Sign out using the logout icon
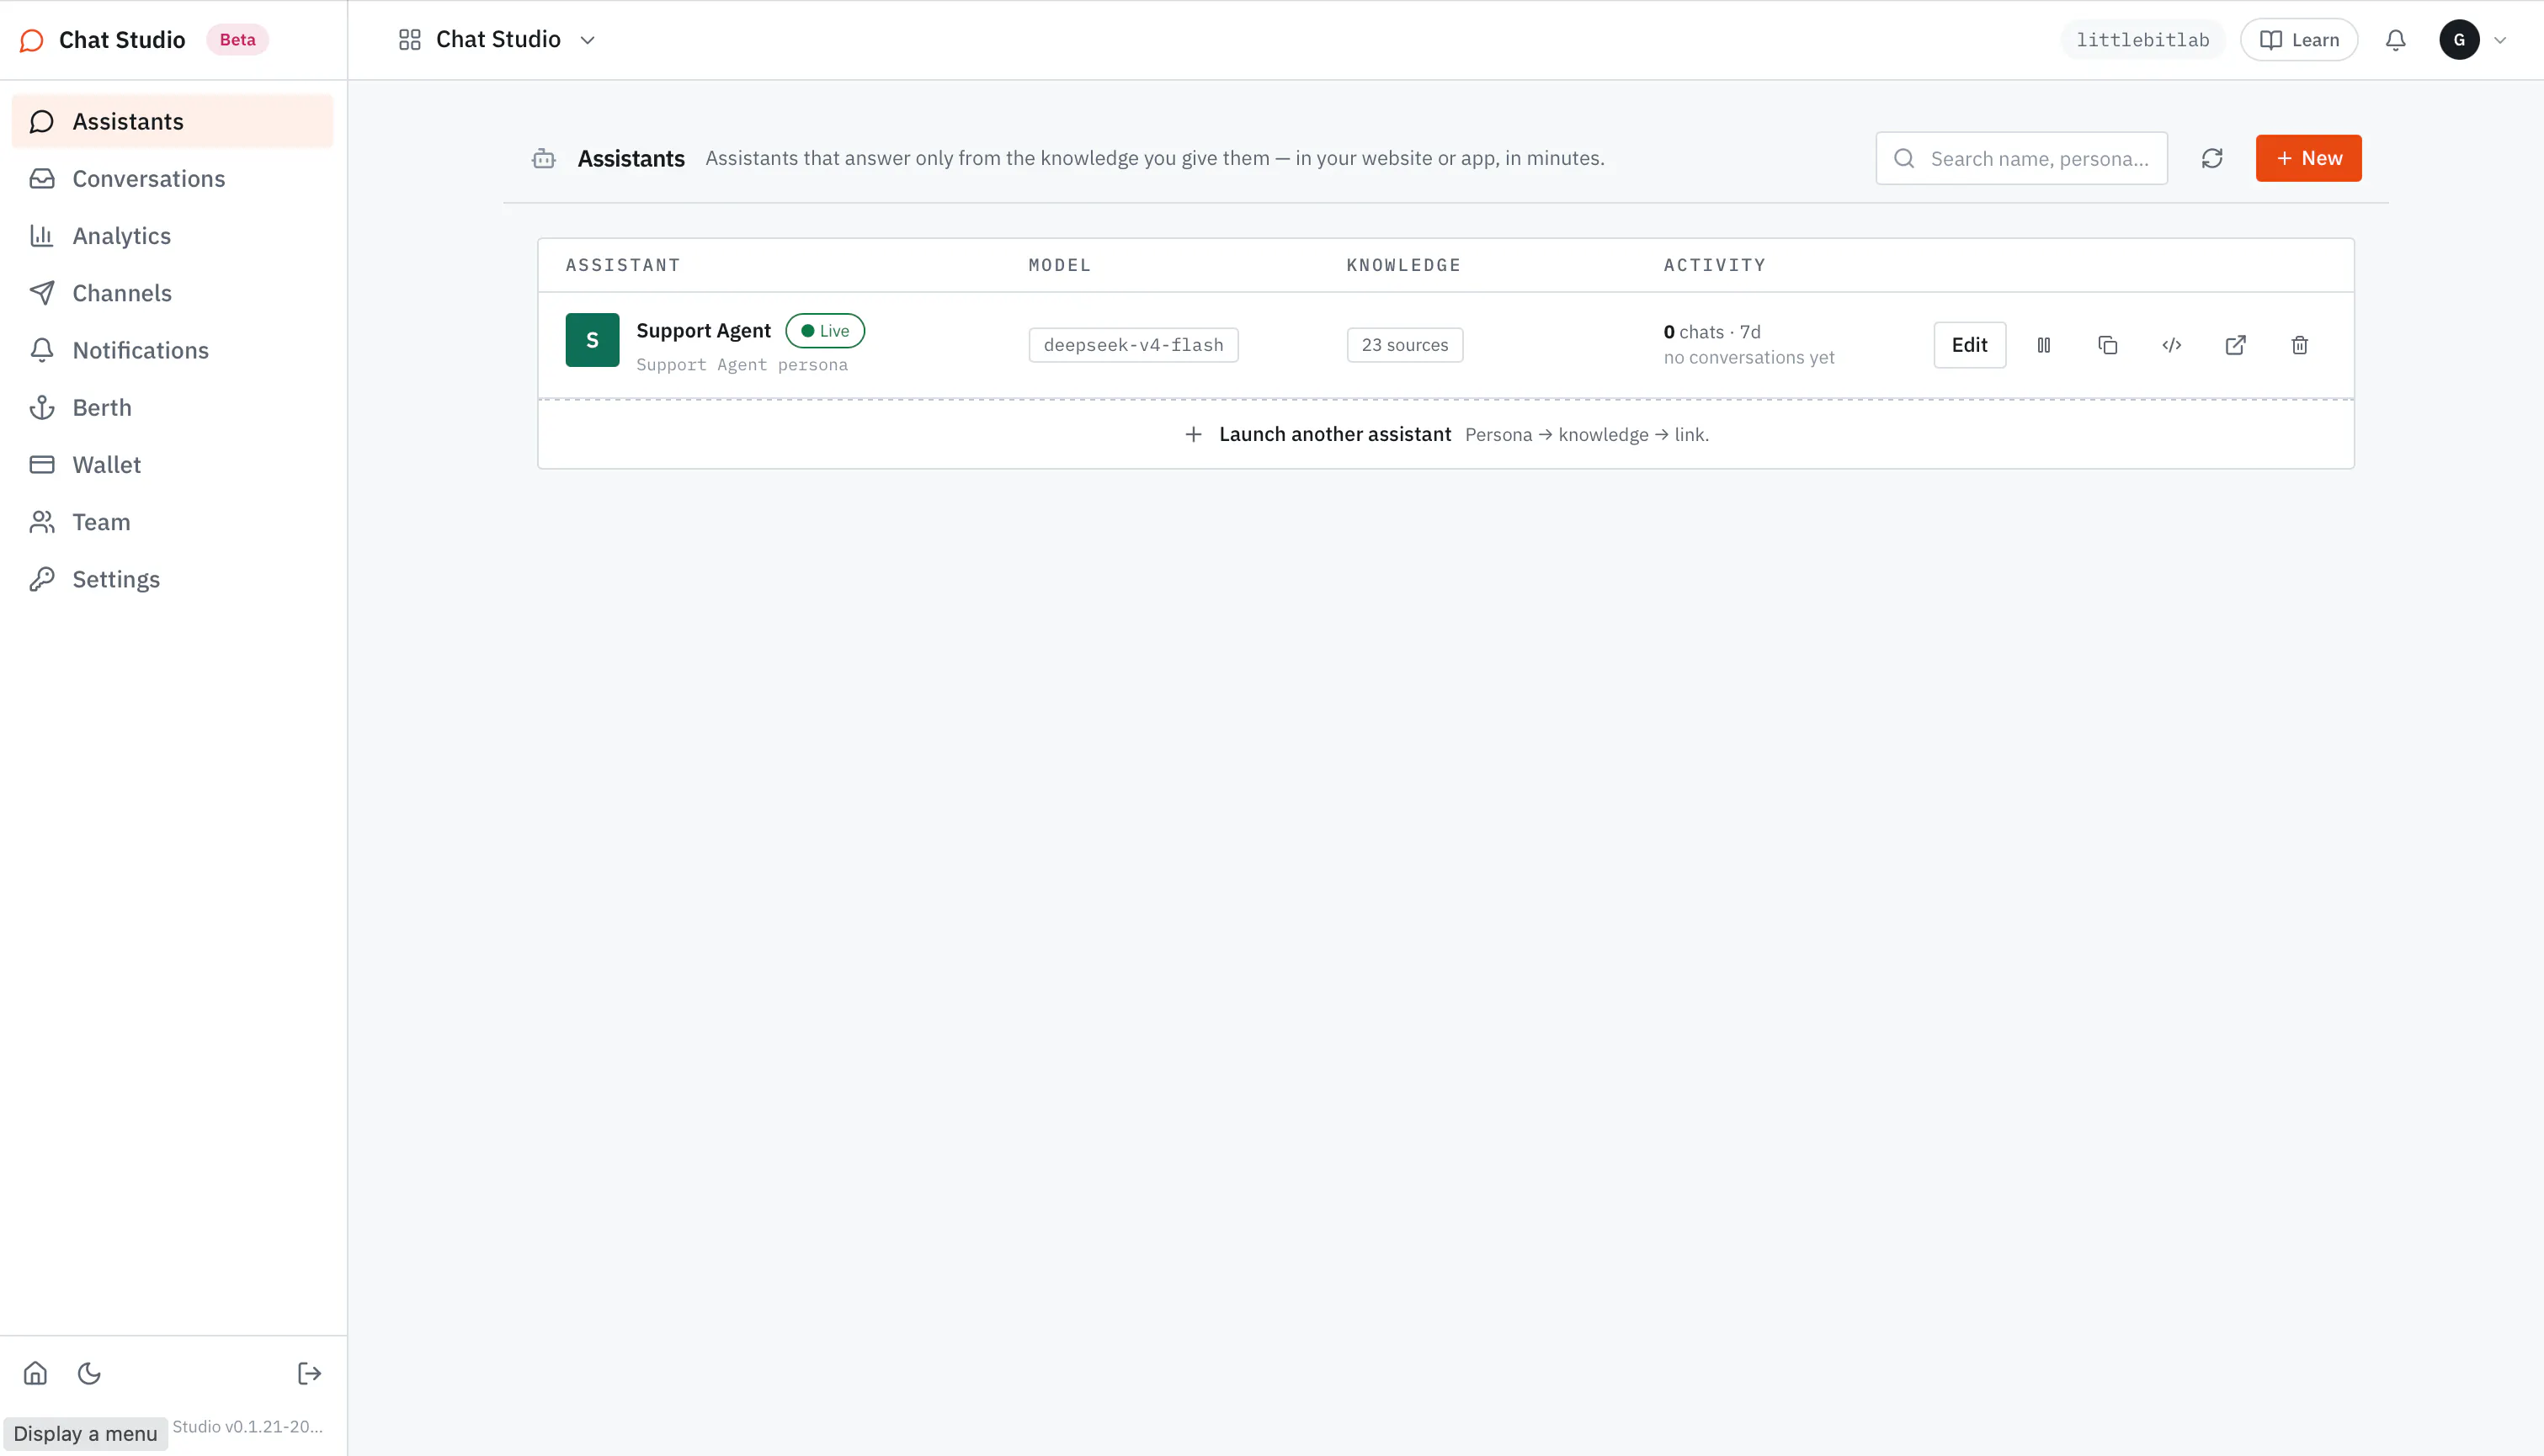2544x1456 pixels. tap(309, 1373)
